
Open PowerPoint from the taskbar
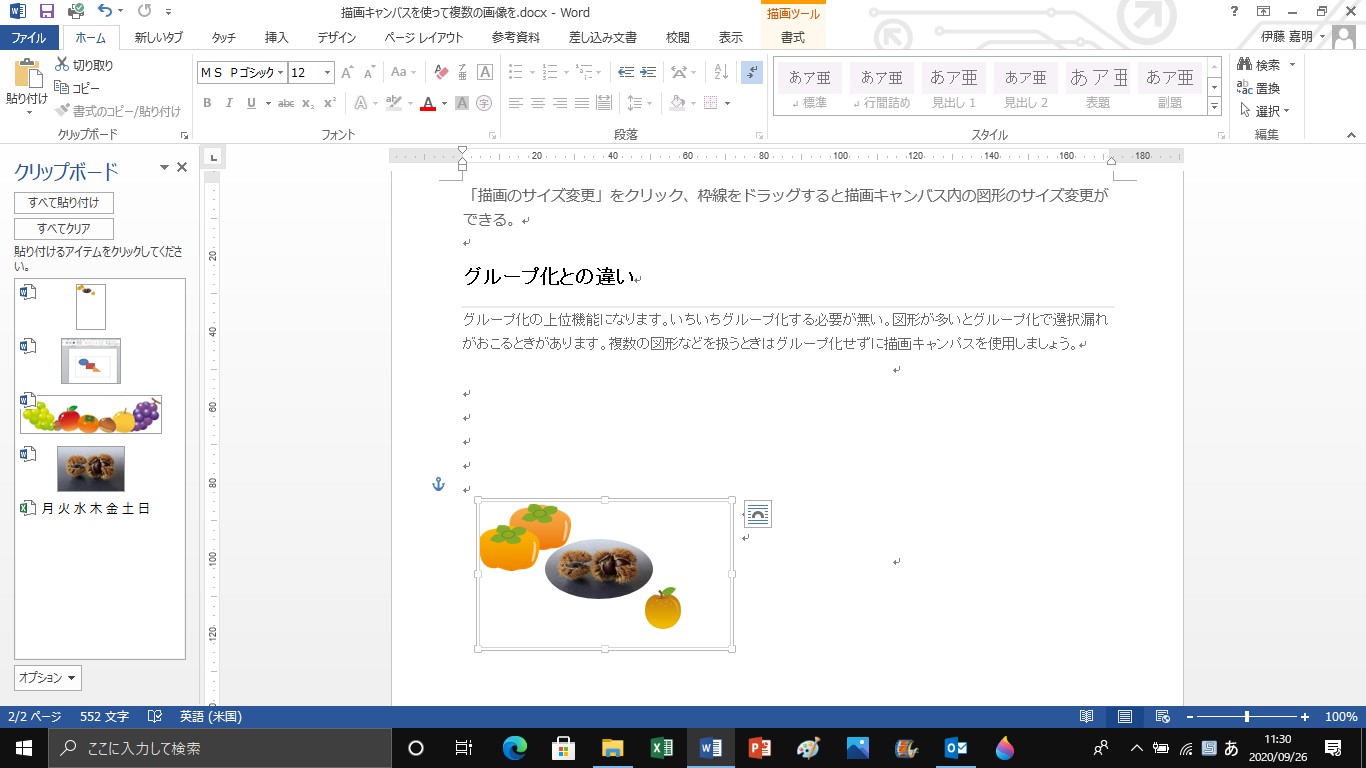pyautogui.click(x=759, y=748)
